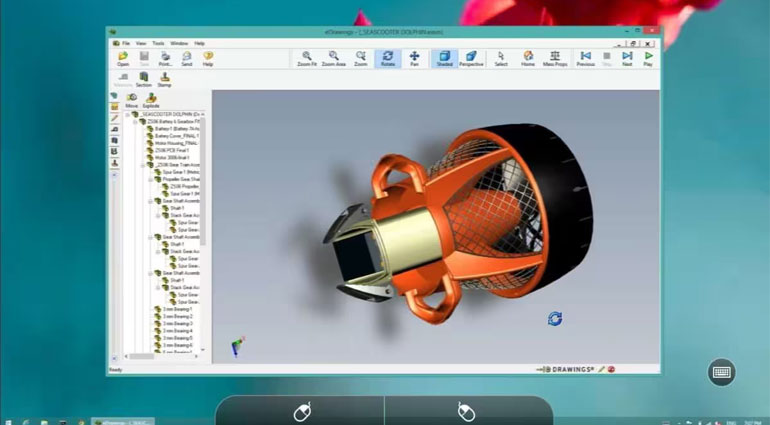Open the on-screen touch keyboard button
Screen dimensions: 770x425
(x=721, y=372)
